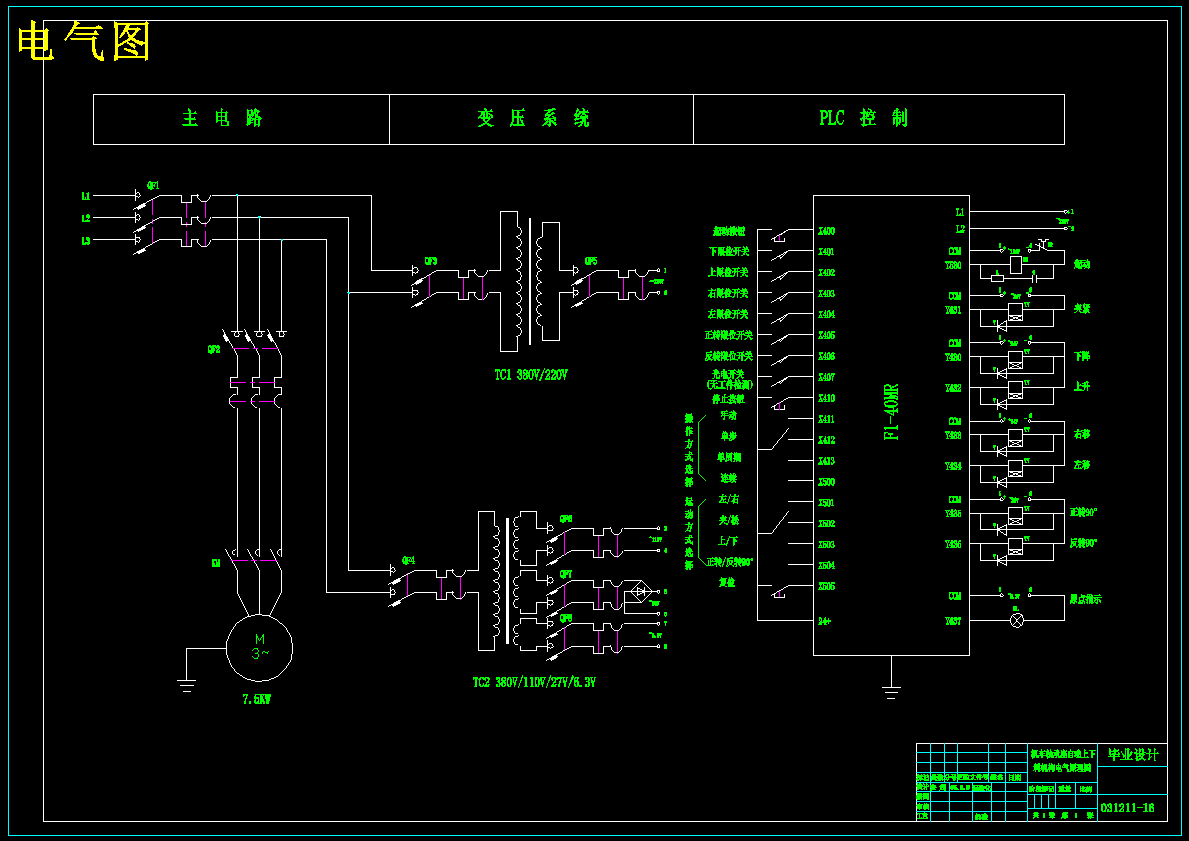
Task: Click drawing number 031211-16
Action: [1127, 808]
